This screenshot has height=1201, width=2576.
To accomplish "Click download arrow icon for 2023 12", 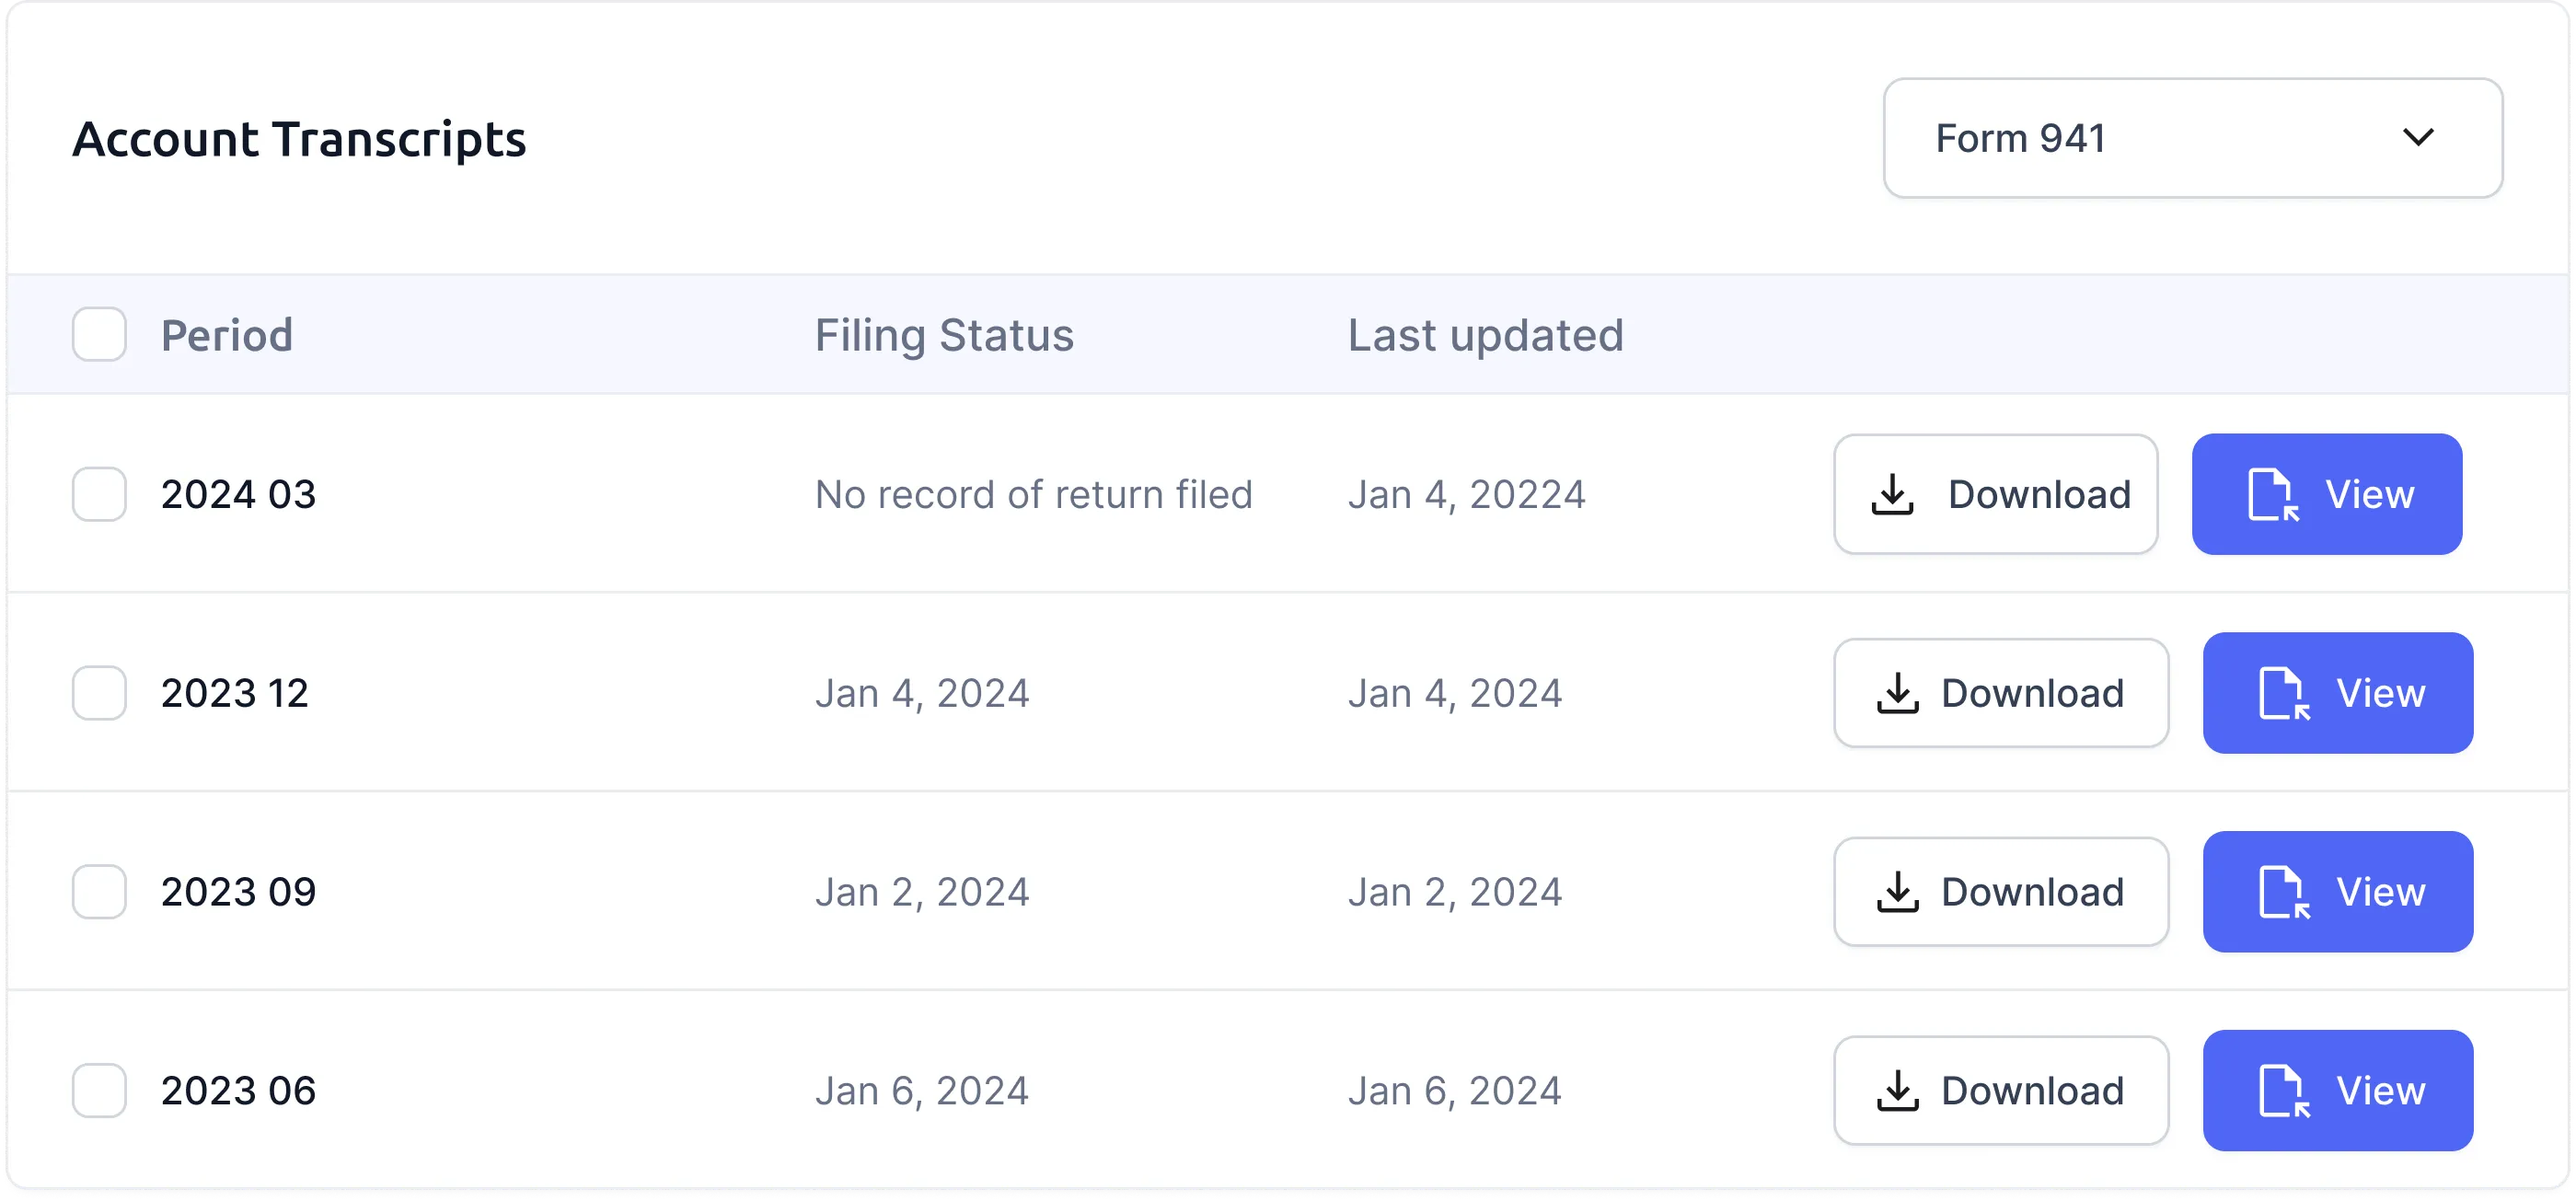I will pos(1897,693).
